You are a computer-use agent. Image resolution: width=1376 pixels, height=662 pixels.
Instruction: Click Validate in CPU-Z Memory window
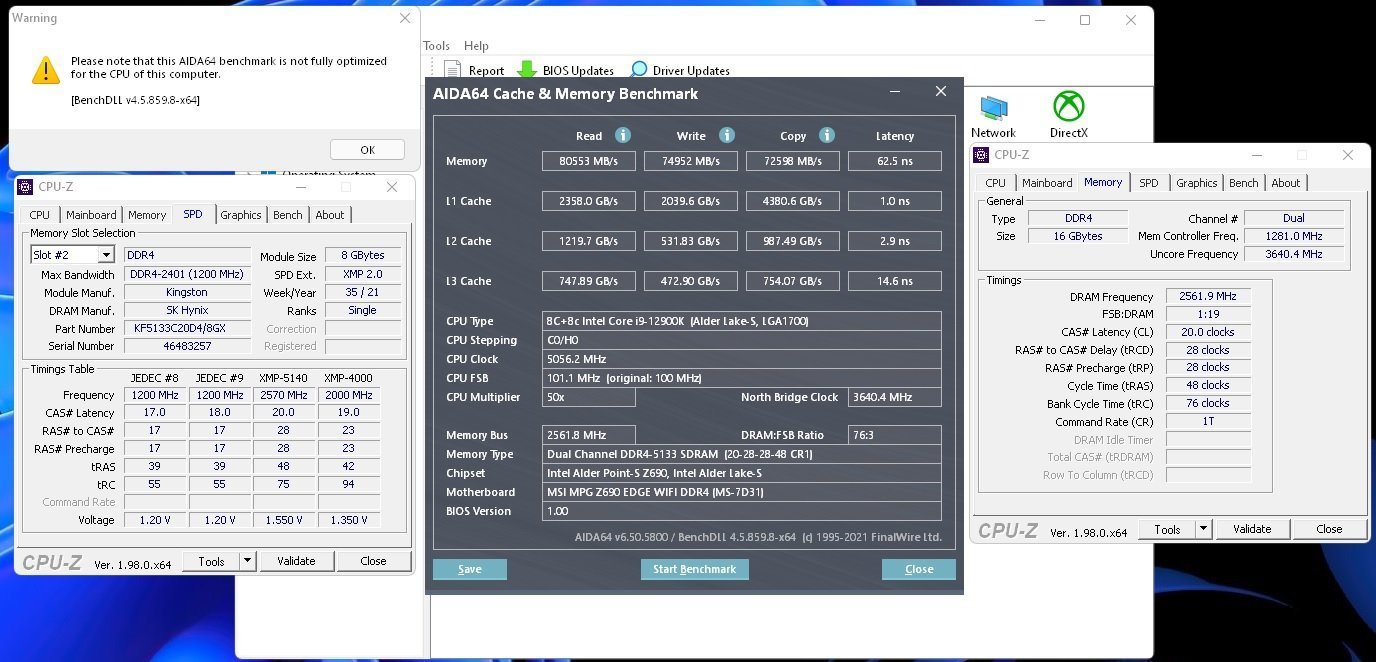1252,529
